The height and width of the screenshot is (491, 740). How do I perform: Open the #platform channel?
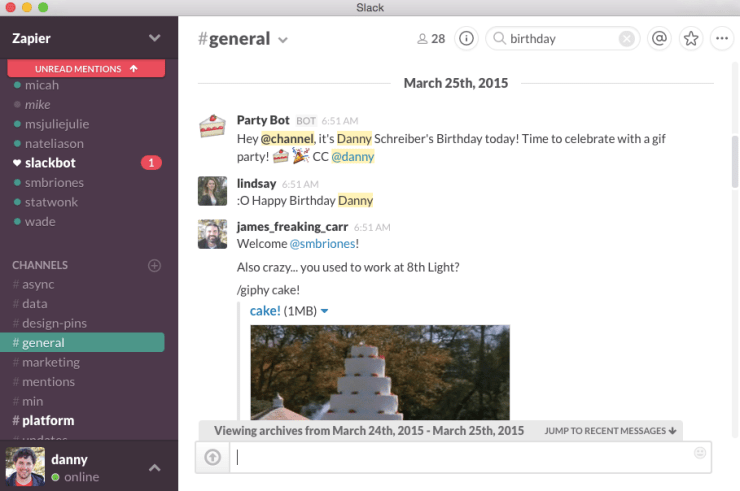tap(48, 420)
